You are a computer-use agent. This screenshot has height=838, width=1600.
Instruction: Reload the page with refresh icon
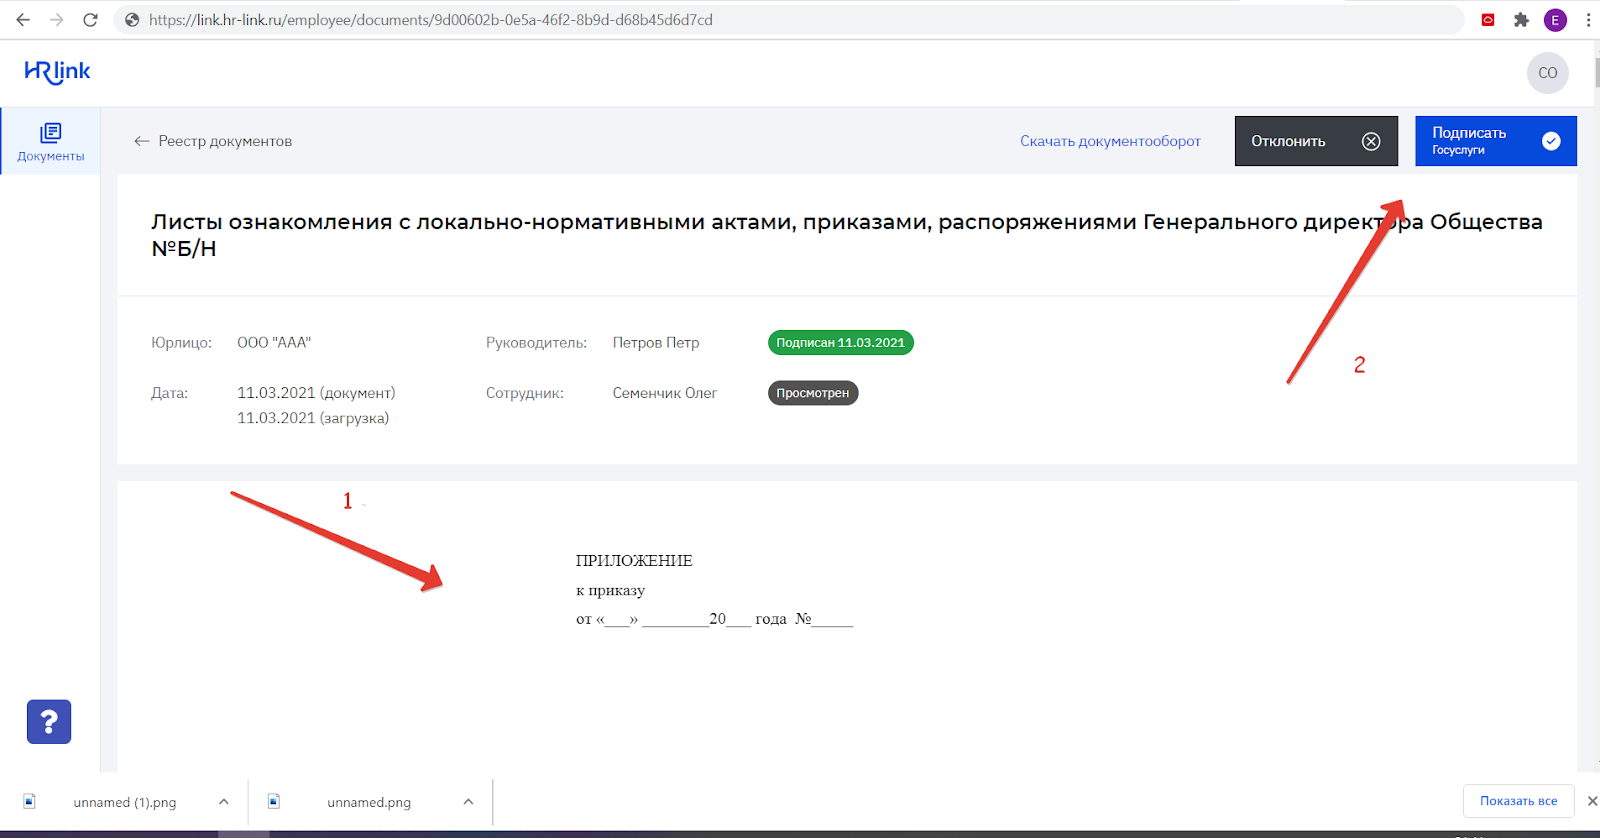coord(90,20)
